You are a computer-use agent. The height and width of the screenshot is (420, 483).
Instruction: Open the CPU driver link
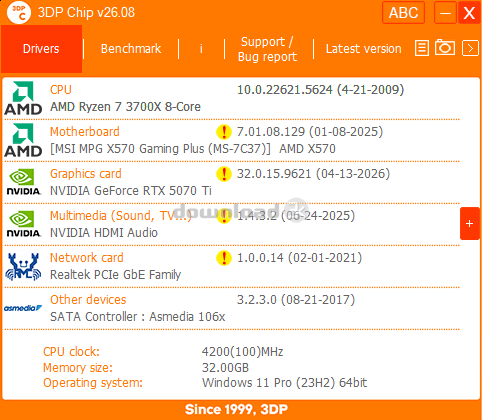pyautogui.click(x=61, y=90)
